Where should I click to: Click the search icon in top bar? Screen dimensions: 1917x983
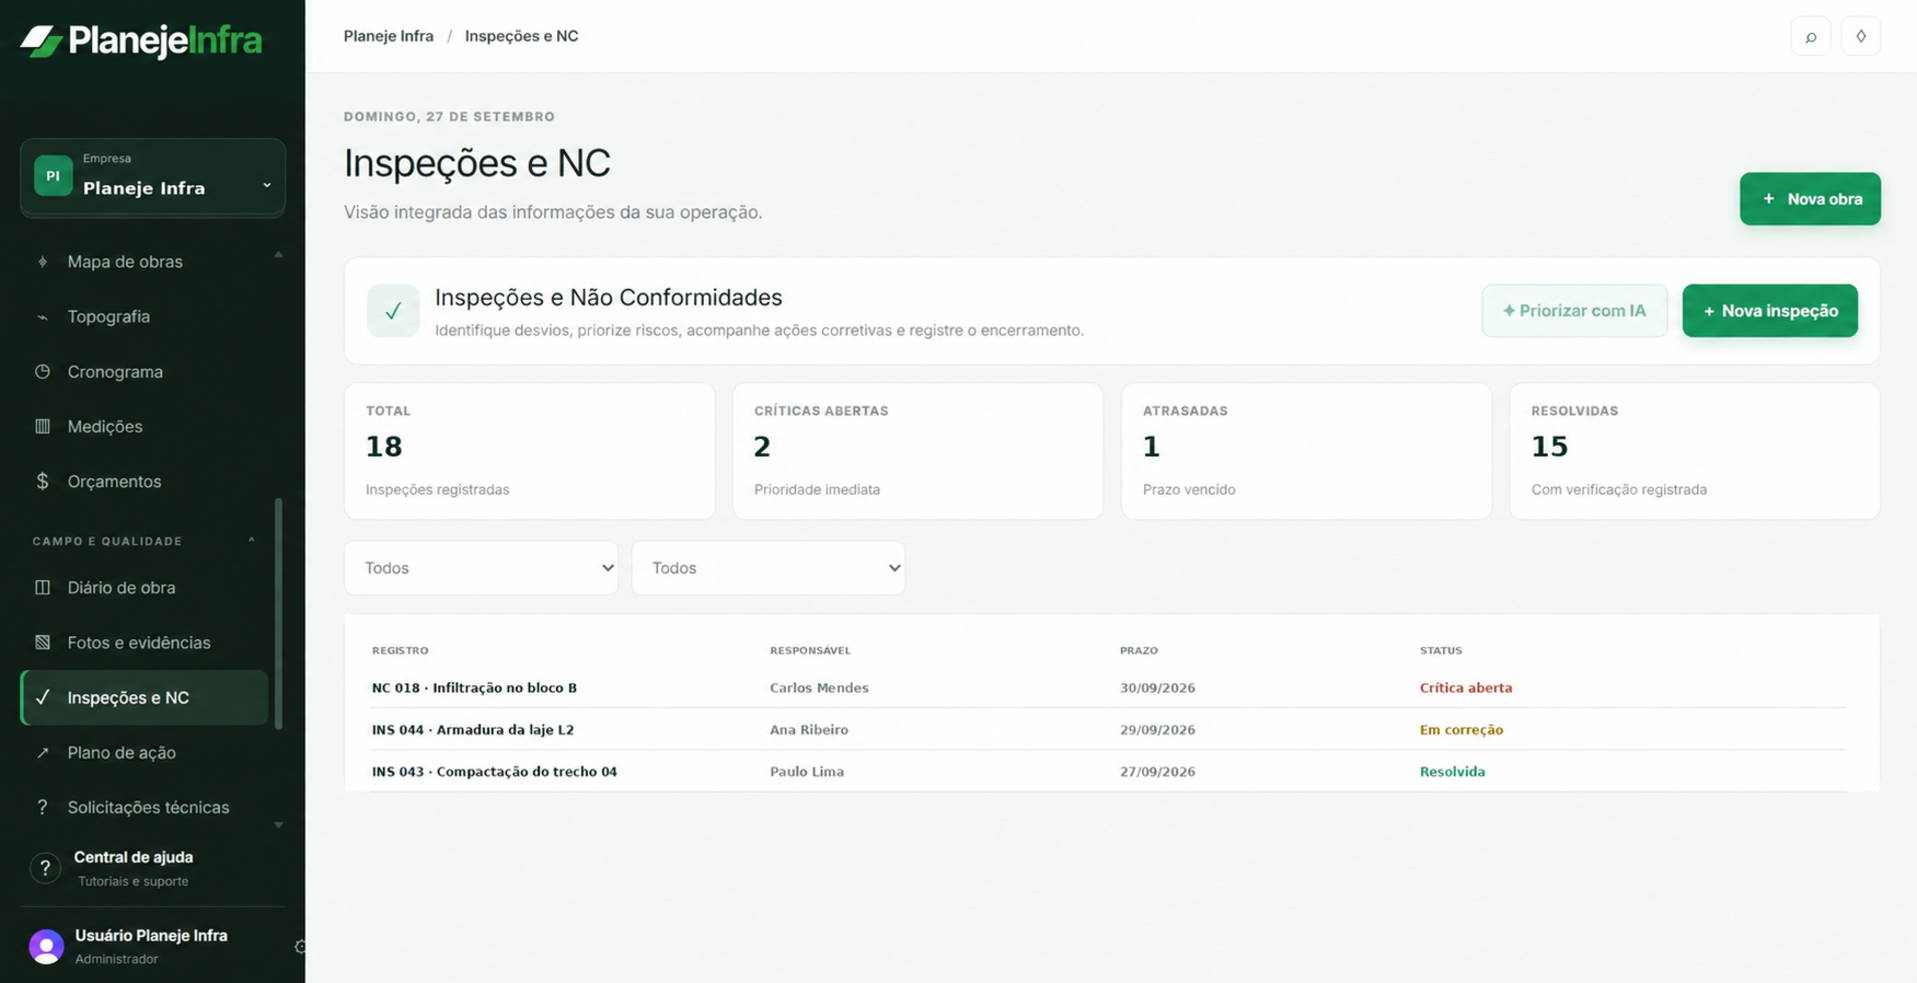click(x=1810, y=37)
